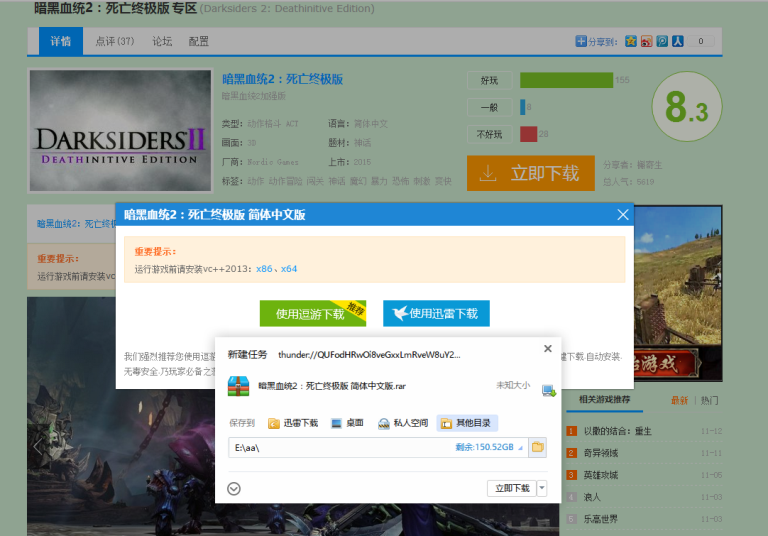Share via the Tencent Weibo icon
The image size is (768, 536).
click(x=662, y=41)
